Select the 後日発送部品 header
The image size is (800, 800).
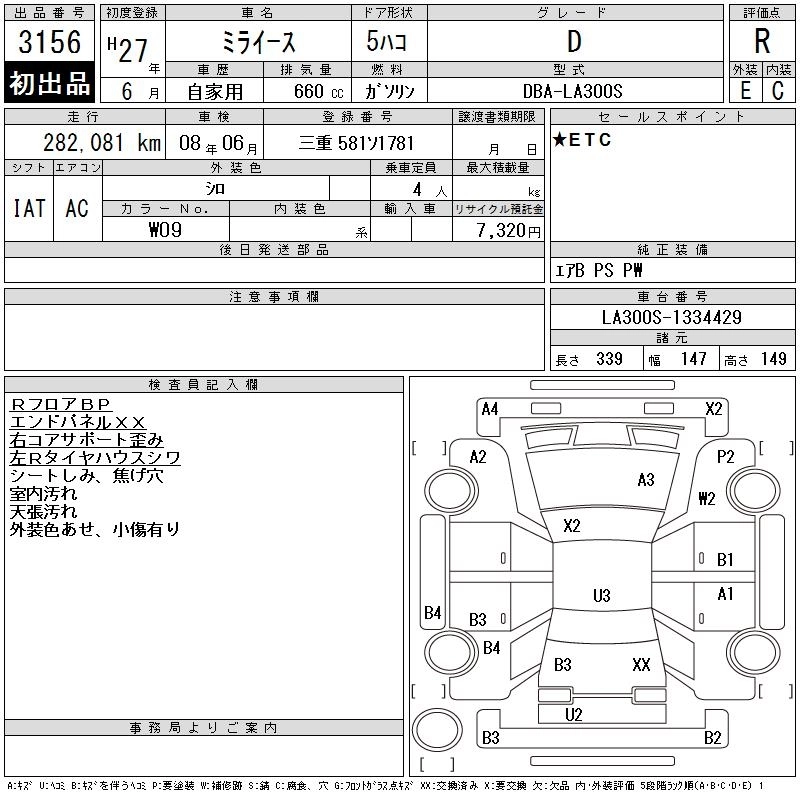pyautogui.click(x=274, y=249)
